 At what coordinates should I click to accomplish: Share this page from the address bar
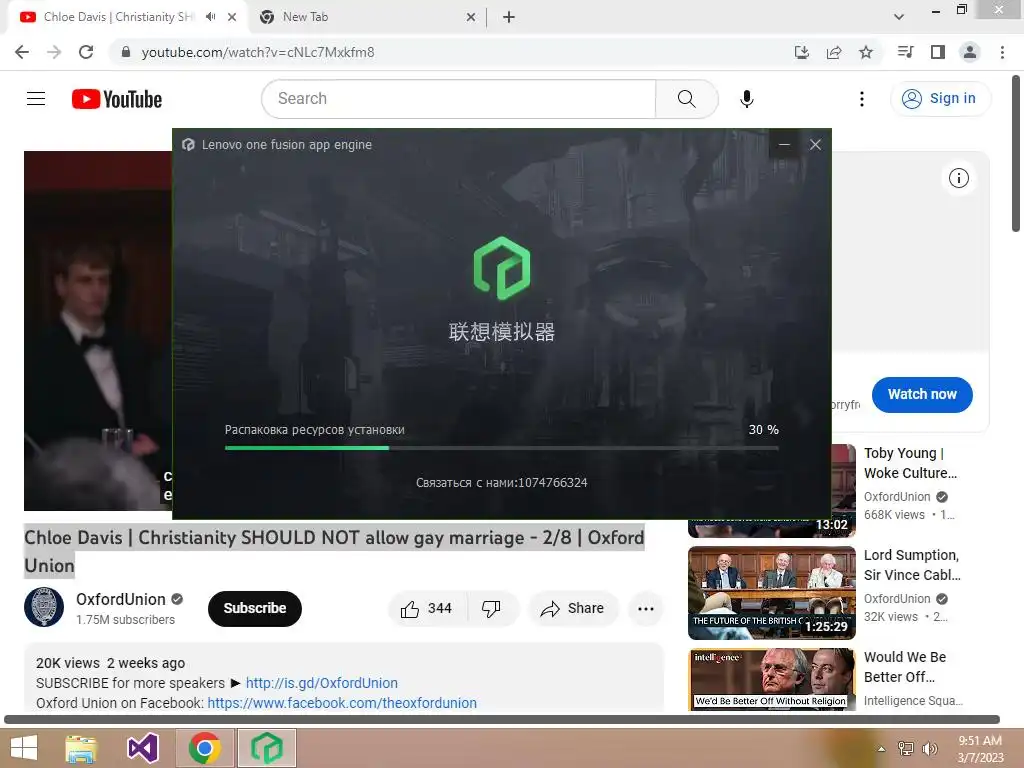click(x=834, y=52)
